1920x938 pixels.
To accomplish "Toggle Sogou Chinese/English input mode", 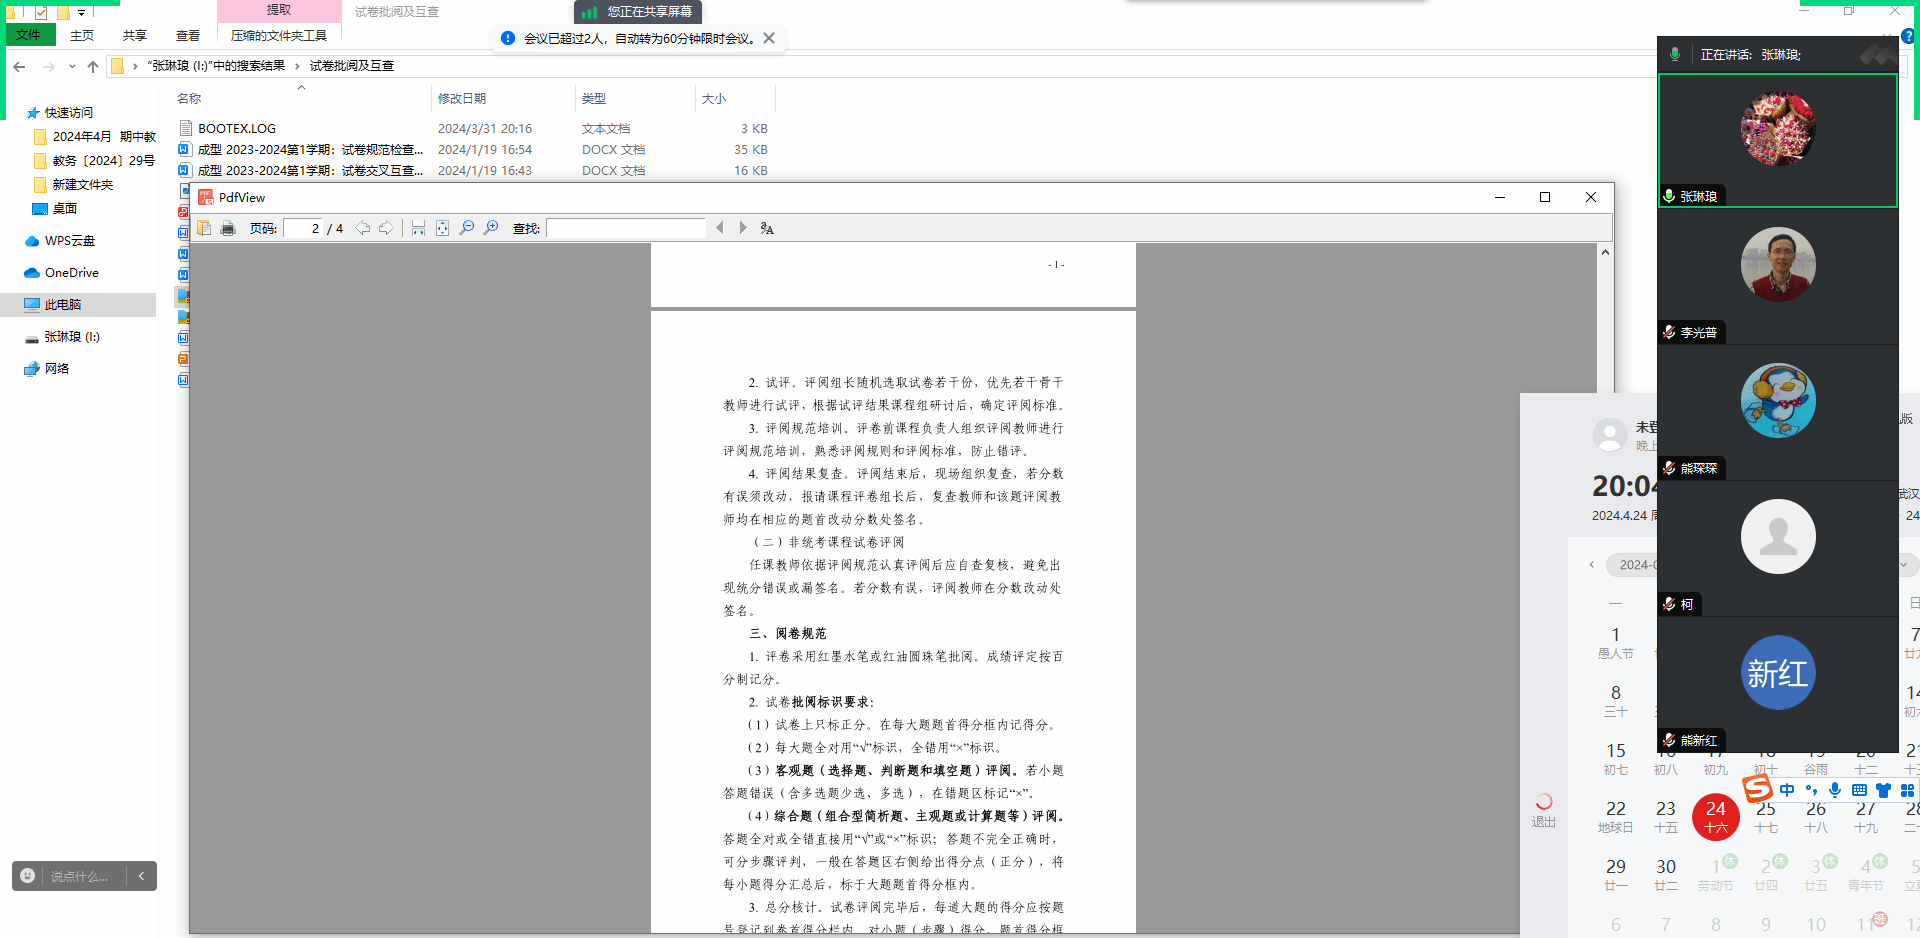I will pos(1787,790).
